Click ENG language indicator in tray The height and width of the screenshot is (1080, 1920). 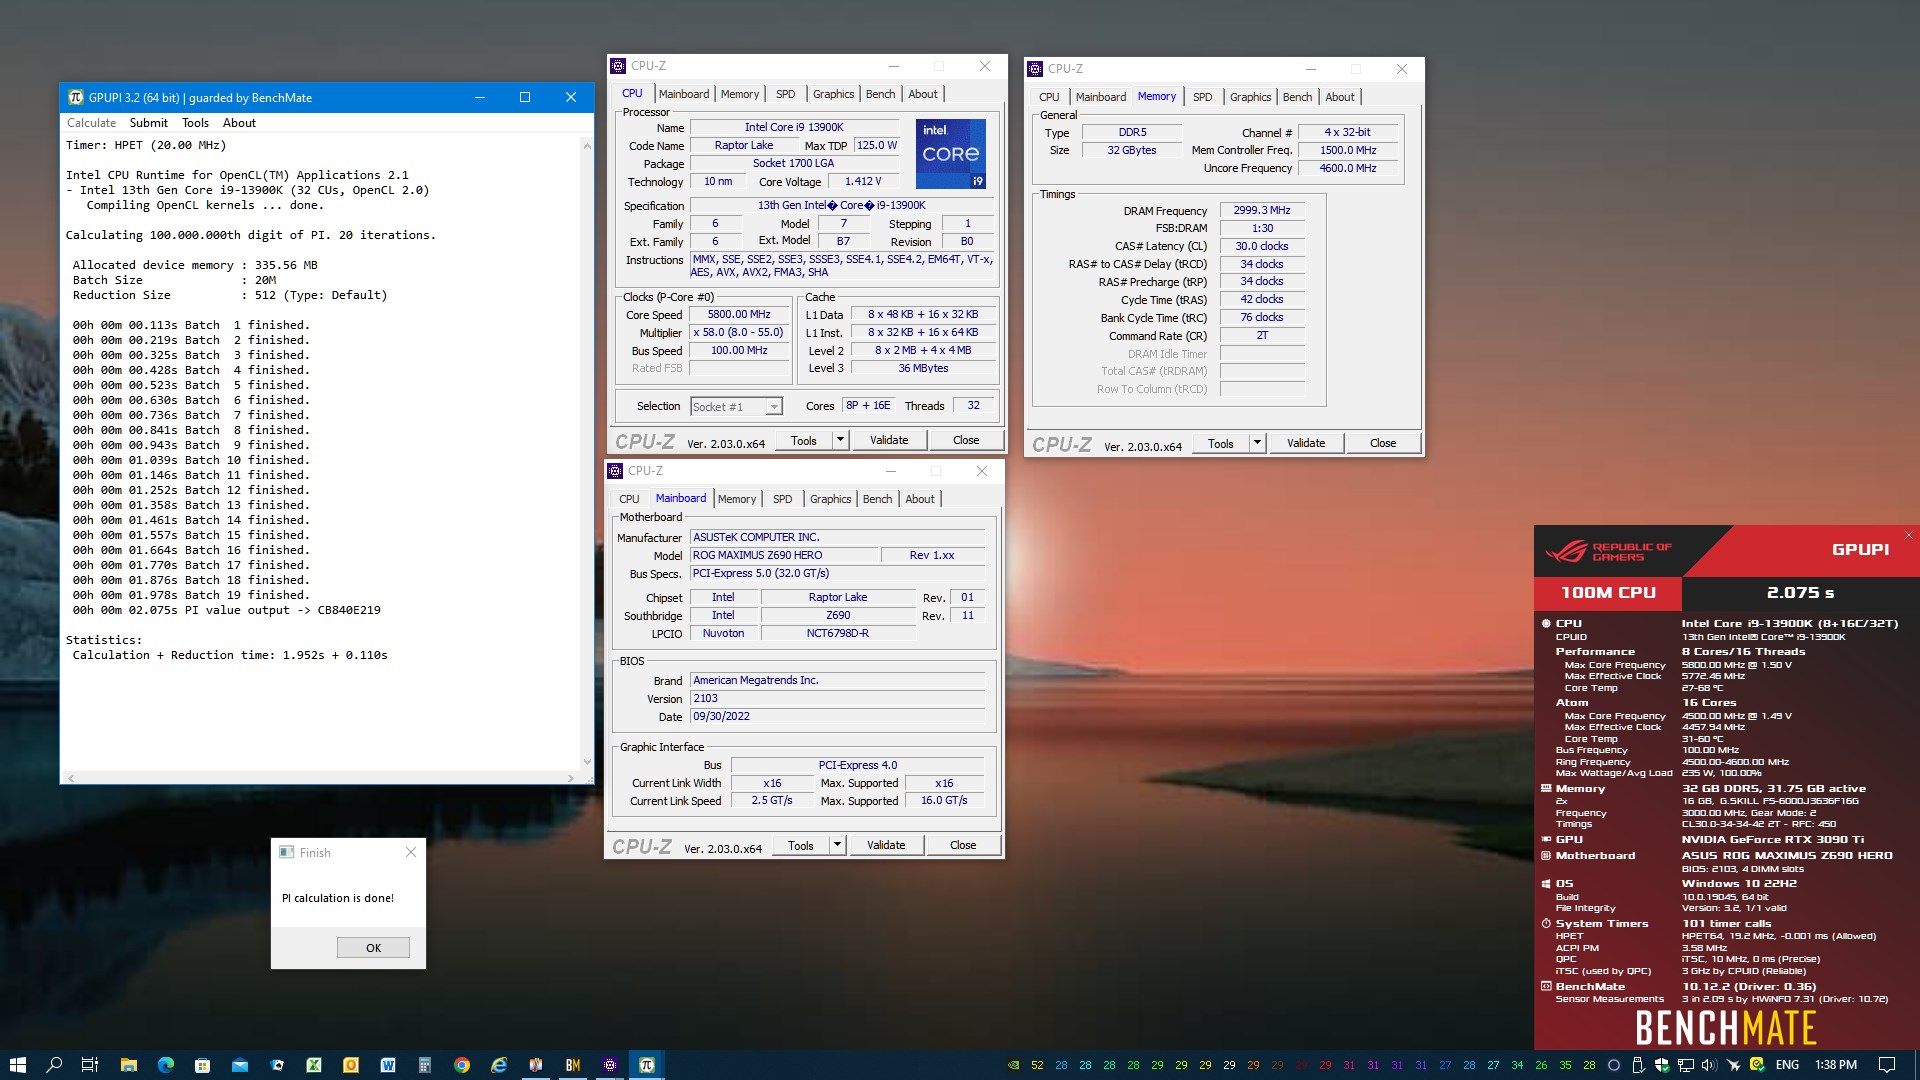[1787, 1065]
